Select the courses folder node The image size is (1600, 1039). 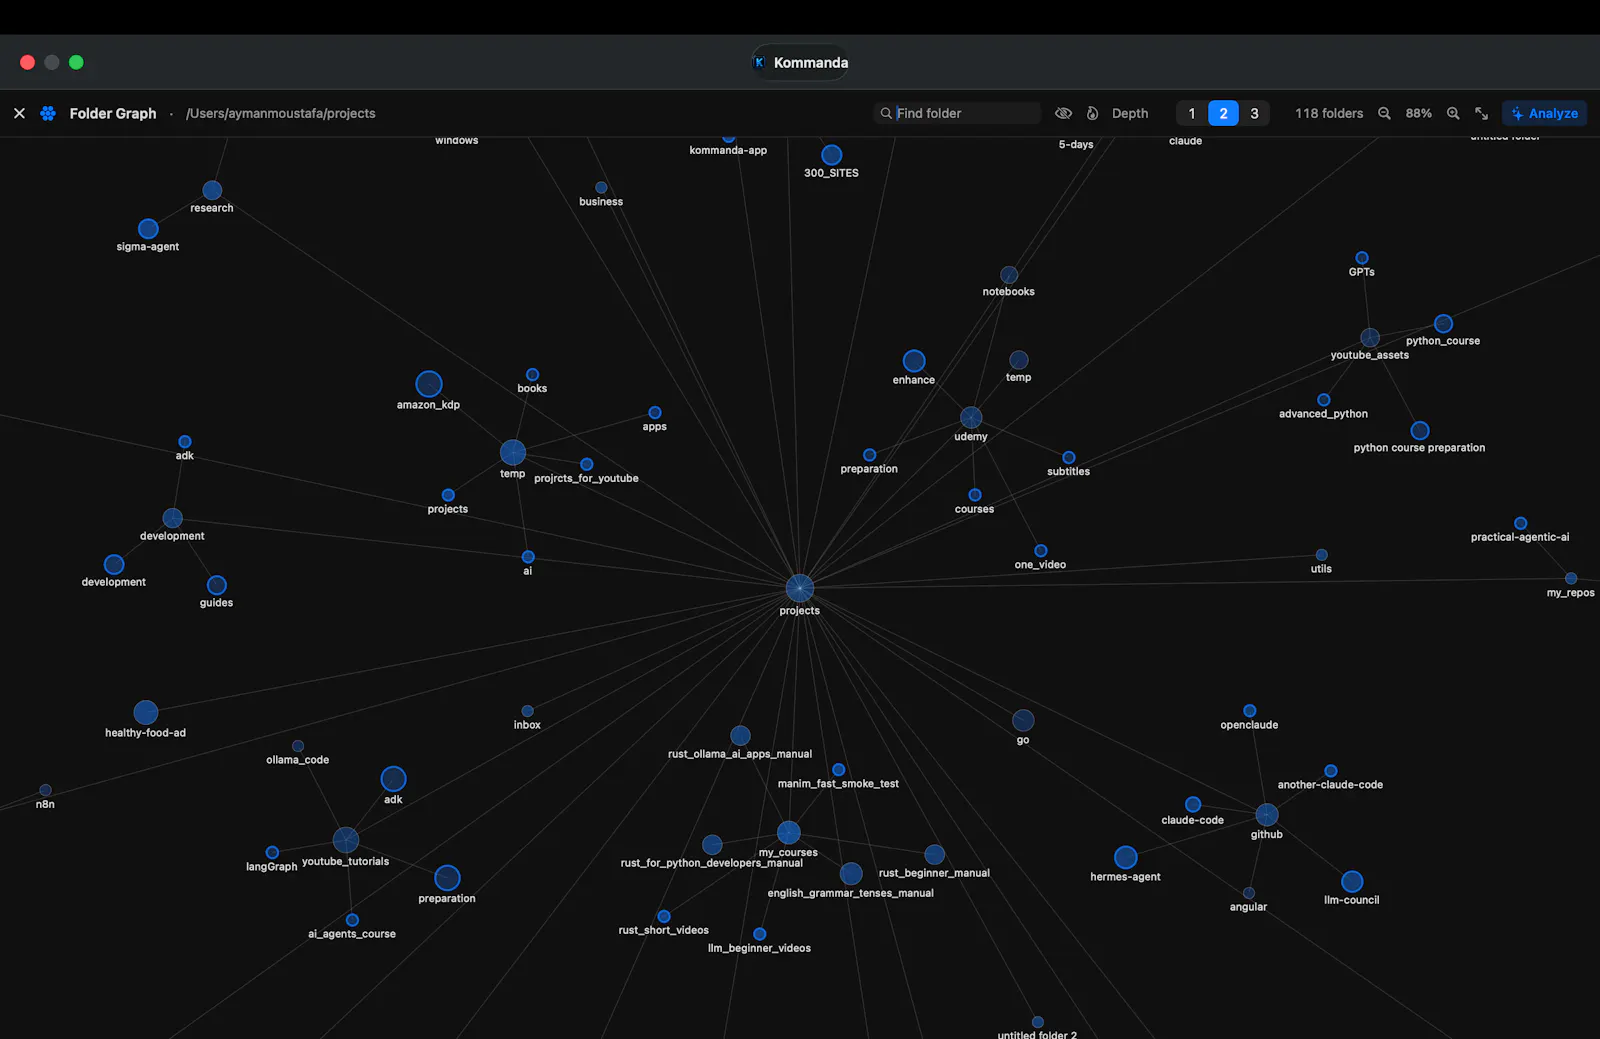[x=975, y=495]
